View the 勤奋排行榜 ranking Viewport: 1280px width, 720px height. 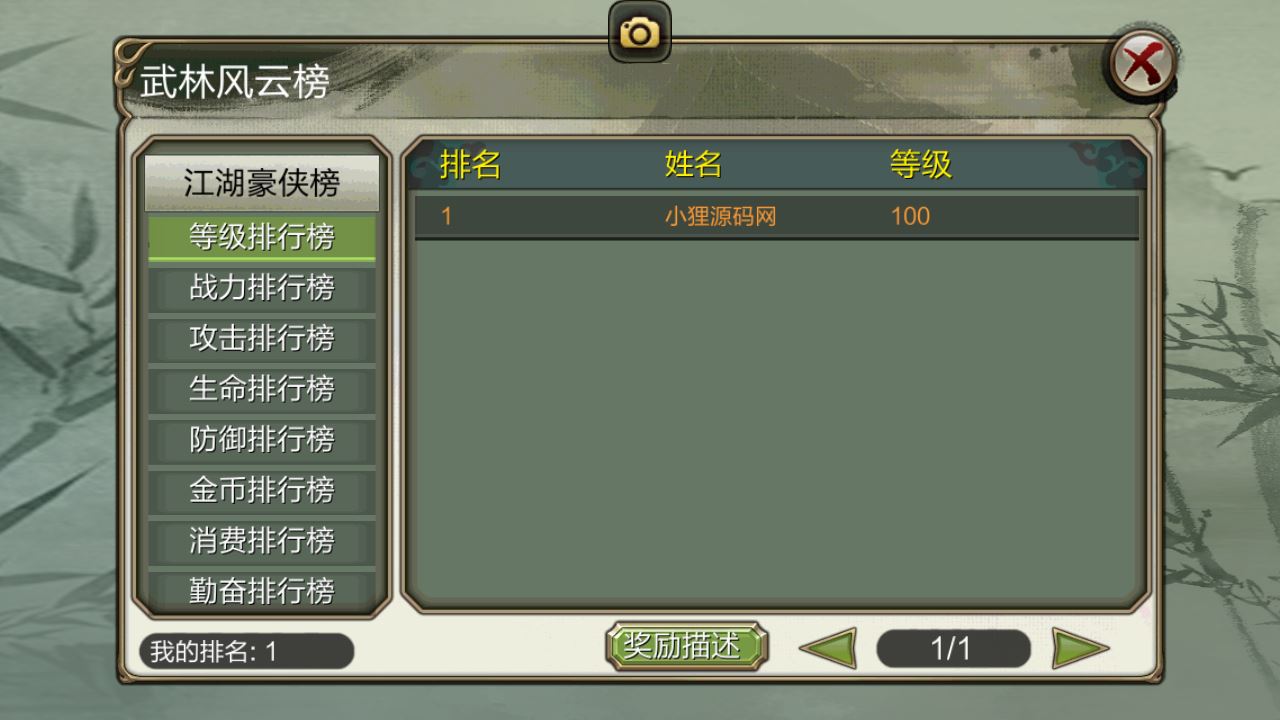(262, 591)
